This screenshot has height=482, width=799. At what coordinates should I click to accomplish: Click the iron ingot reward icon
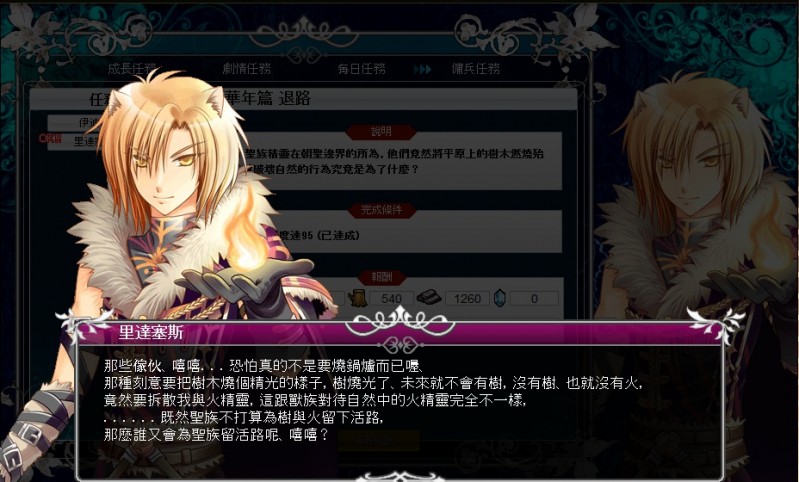click(x=429, y=297)
